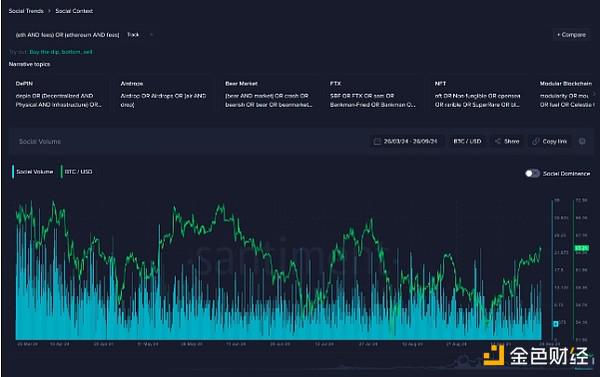
Task: Select the Social Context breadcrumb
Action: pyautogui.click(x=74, y=11)
